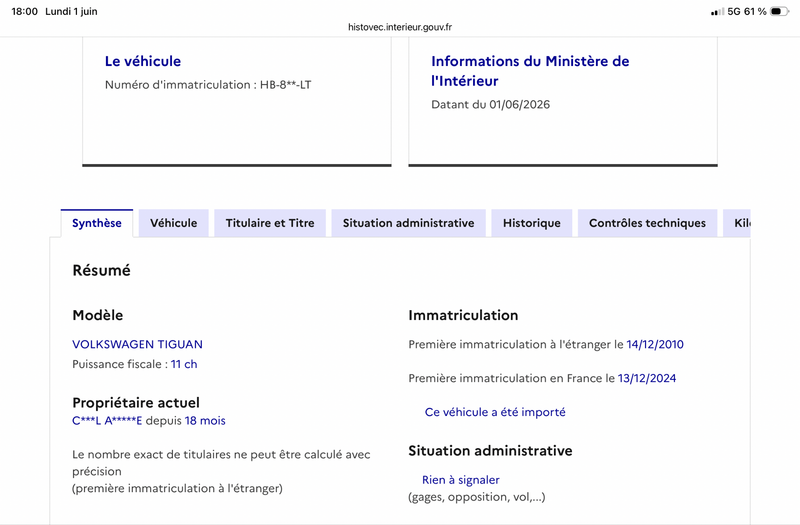Click 'Rien à signaler' status
This screenshot has height=525, width=800.
point(461,480)
